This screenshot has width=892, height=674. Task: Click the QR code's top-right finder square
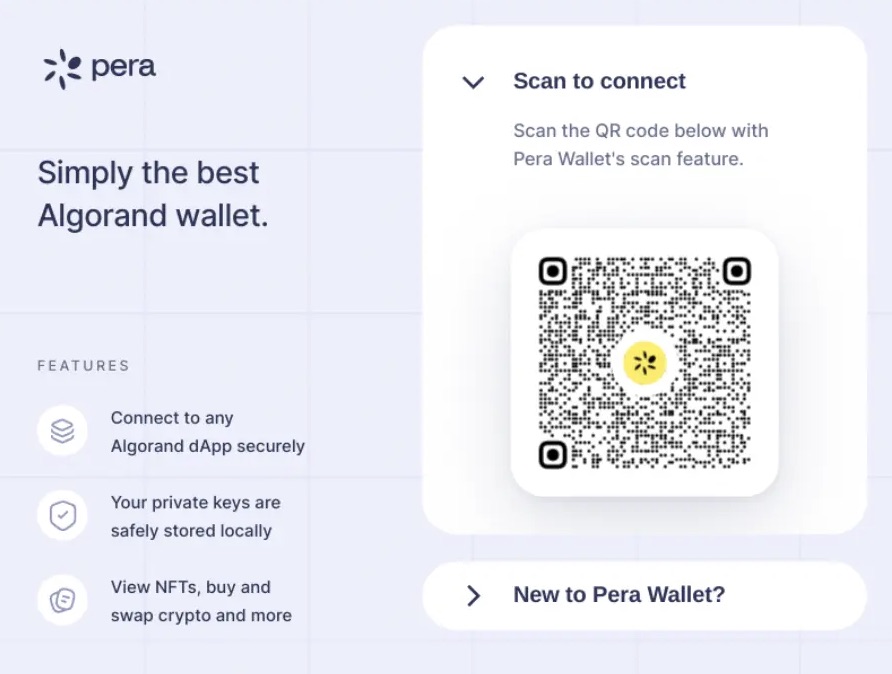[x=737, y=271]
